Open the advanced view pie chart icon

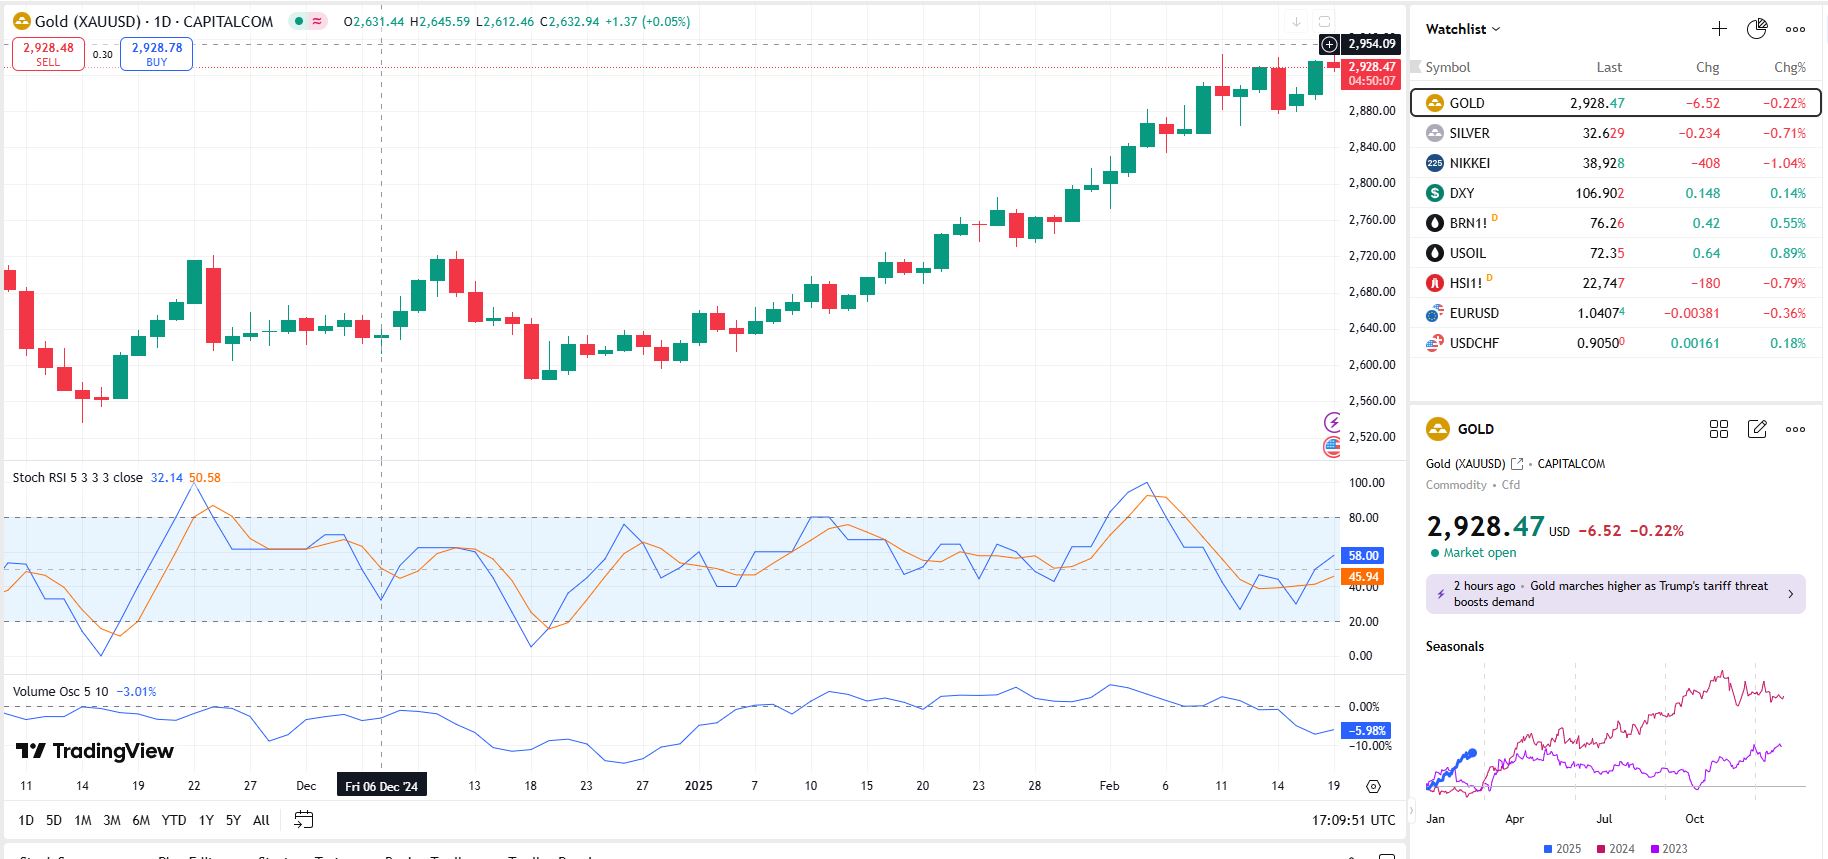[x=1757, y=29]
